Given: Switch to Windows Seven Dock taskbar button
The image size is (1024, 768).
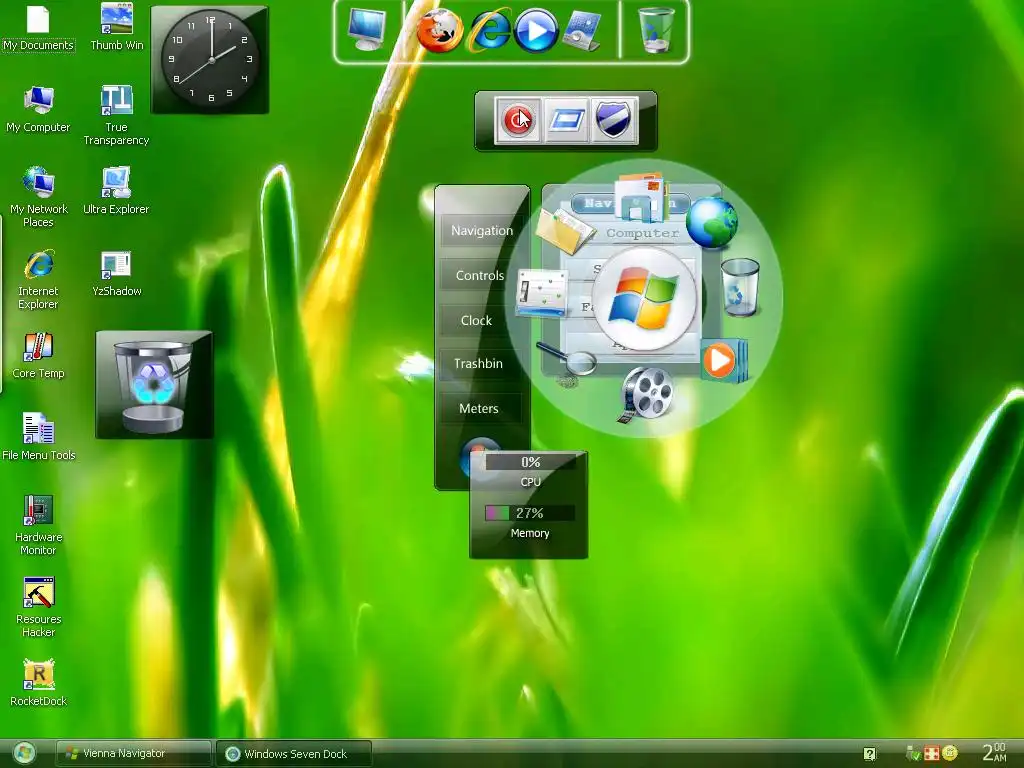Looking at the screenshot, I should 294,754.
